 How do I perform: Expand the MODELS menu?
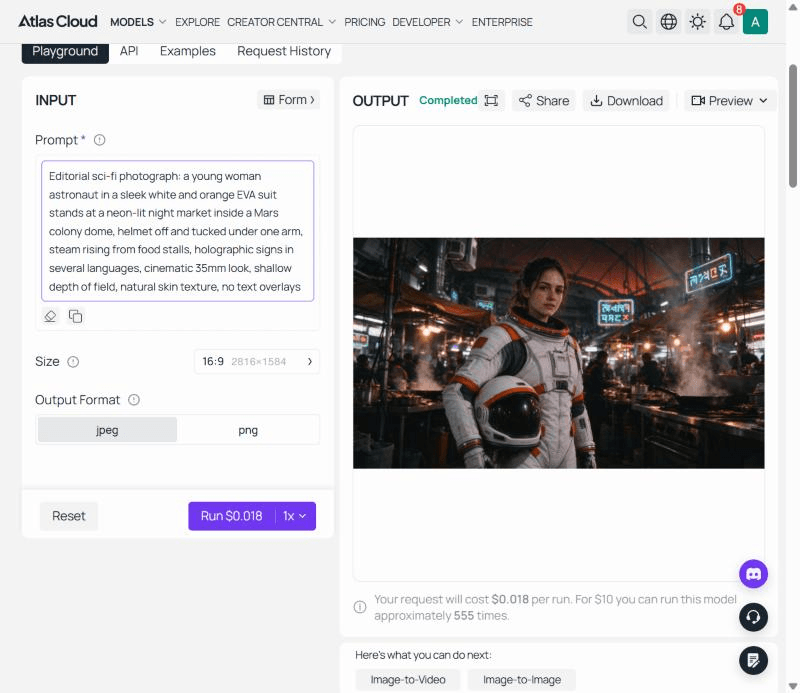pos(138,22)
